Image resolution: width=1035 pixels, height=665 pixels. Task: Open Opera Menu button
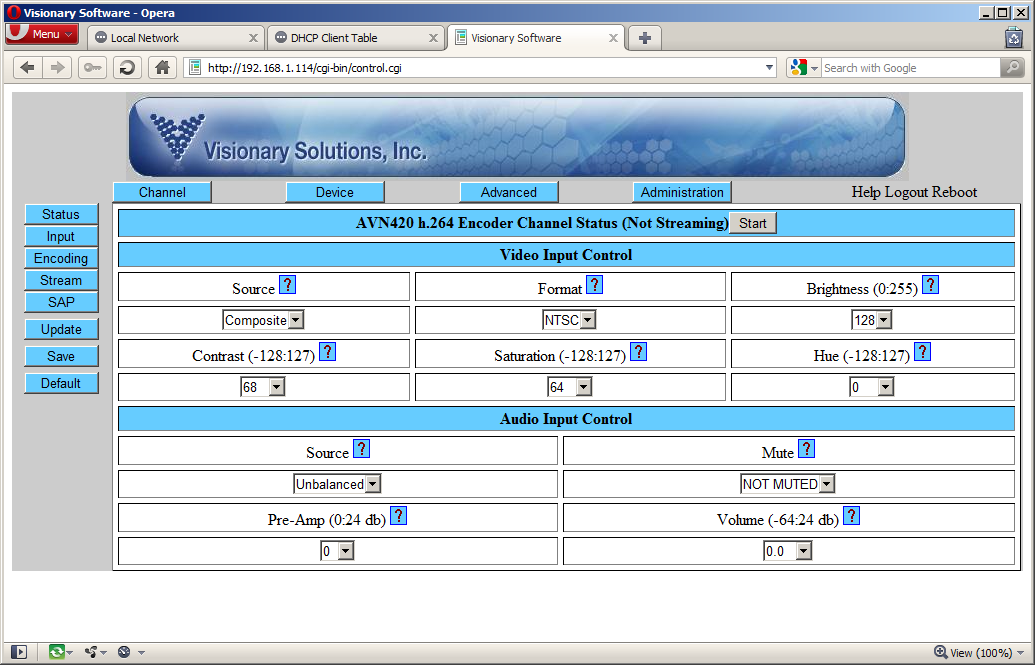42,34
